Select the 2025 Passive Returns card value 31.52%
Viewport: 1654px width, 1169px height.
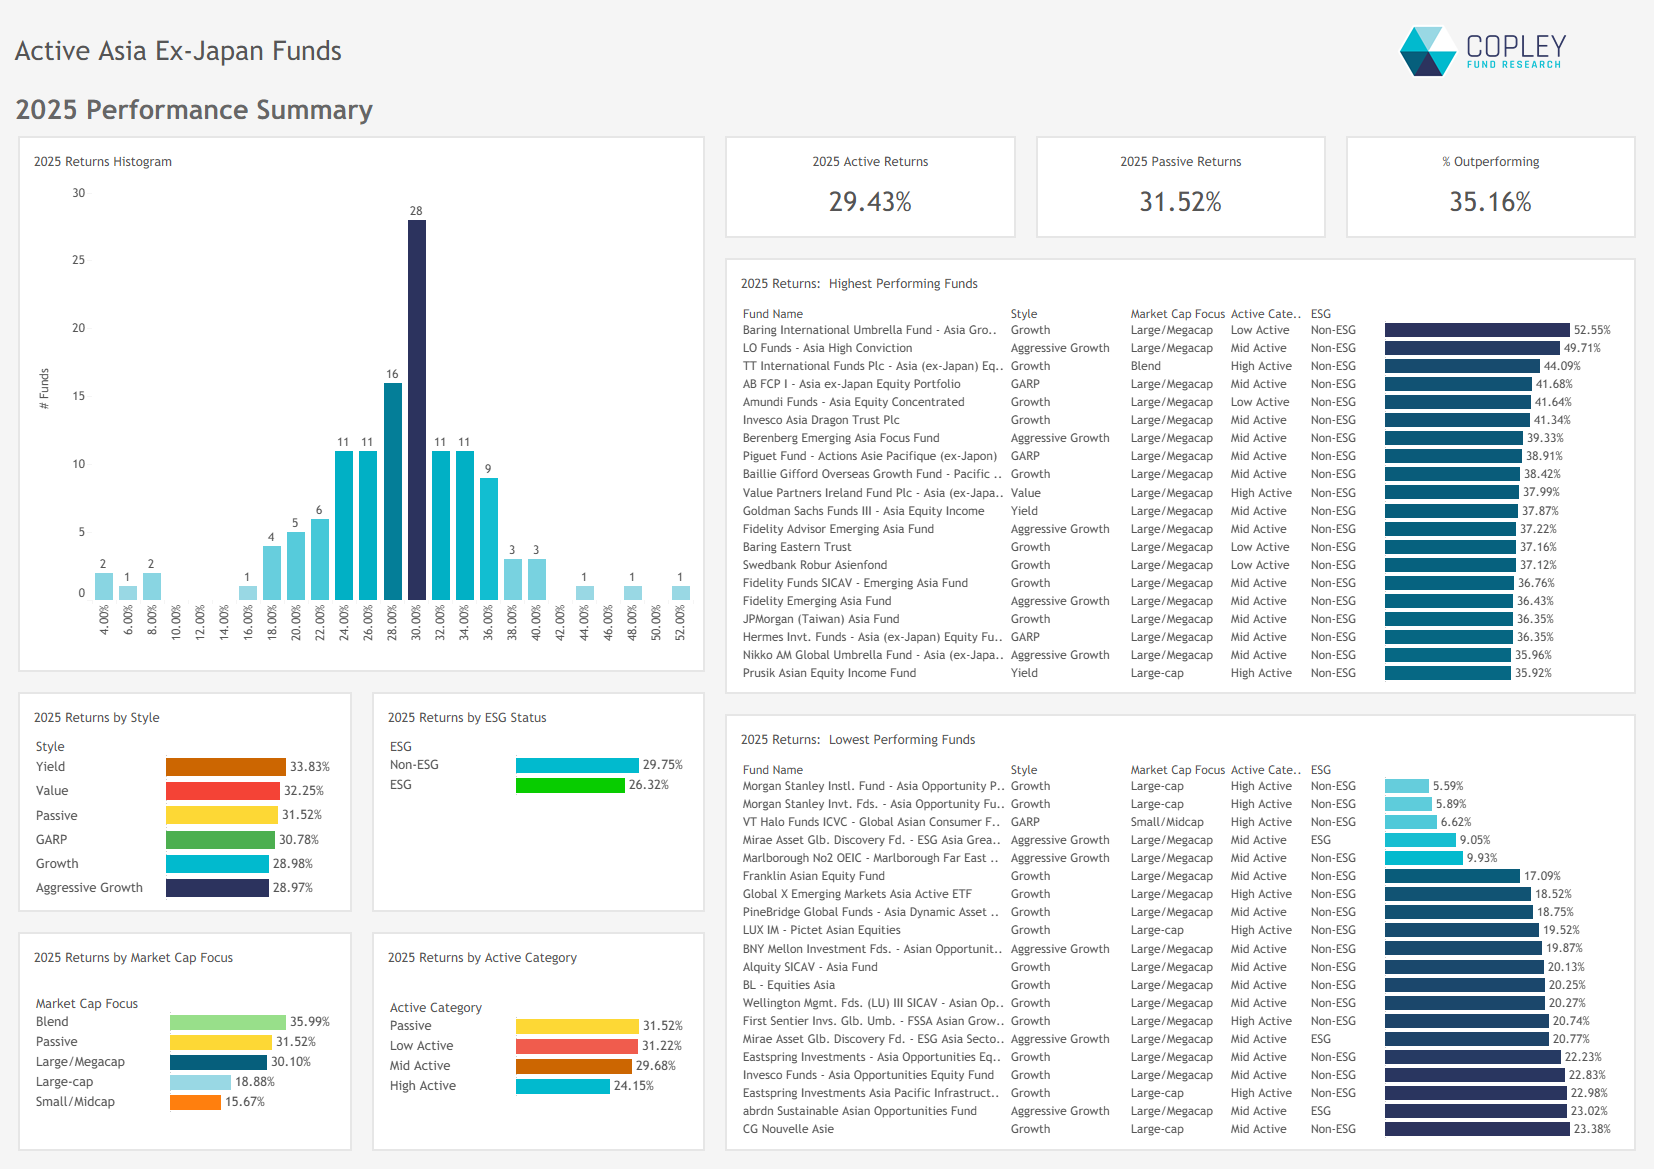[1180, 203]
